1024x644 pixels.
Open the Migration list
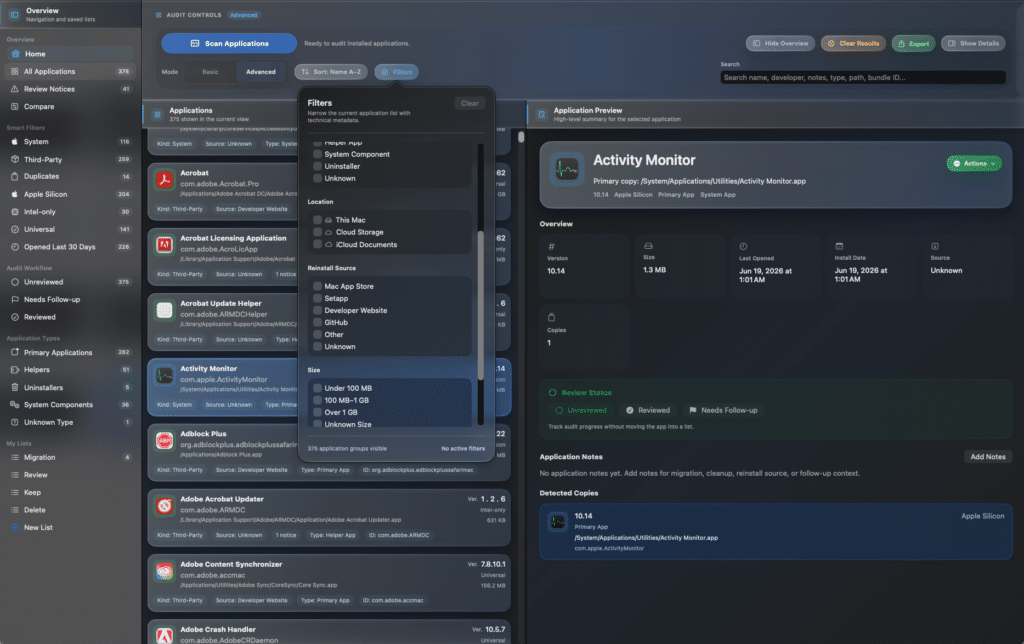click(70, 457)
